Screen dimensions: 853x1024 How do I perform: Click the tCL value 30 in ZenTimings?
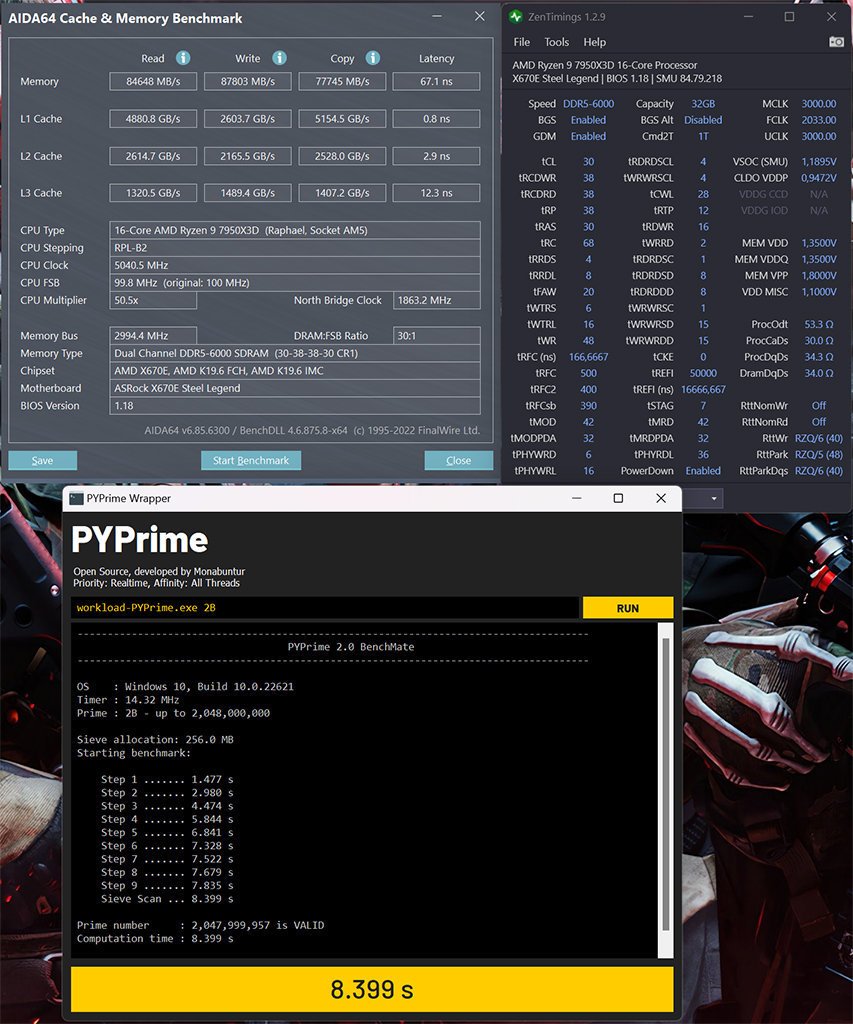point(588,161)
